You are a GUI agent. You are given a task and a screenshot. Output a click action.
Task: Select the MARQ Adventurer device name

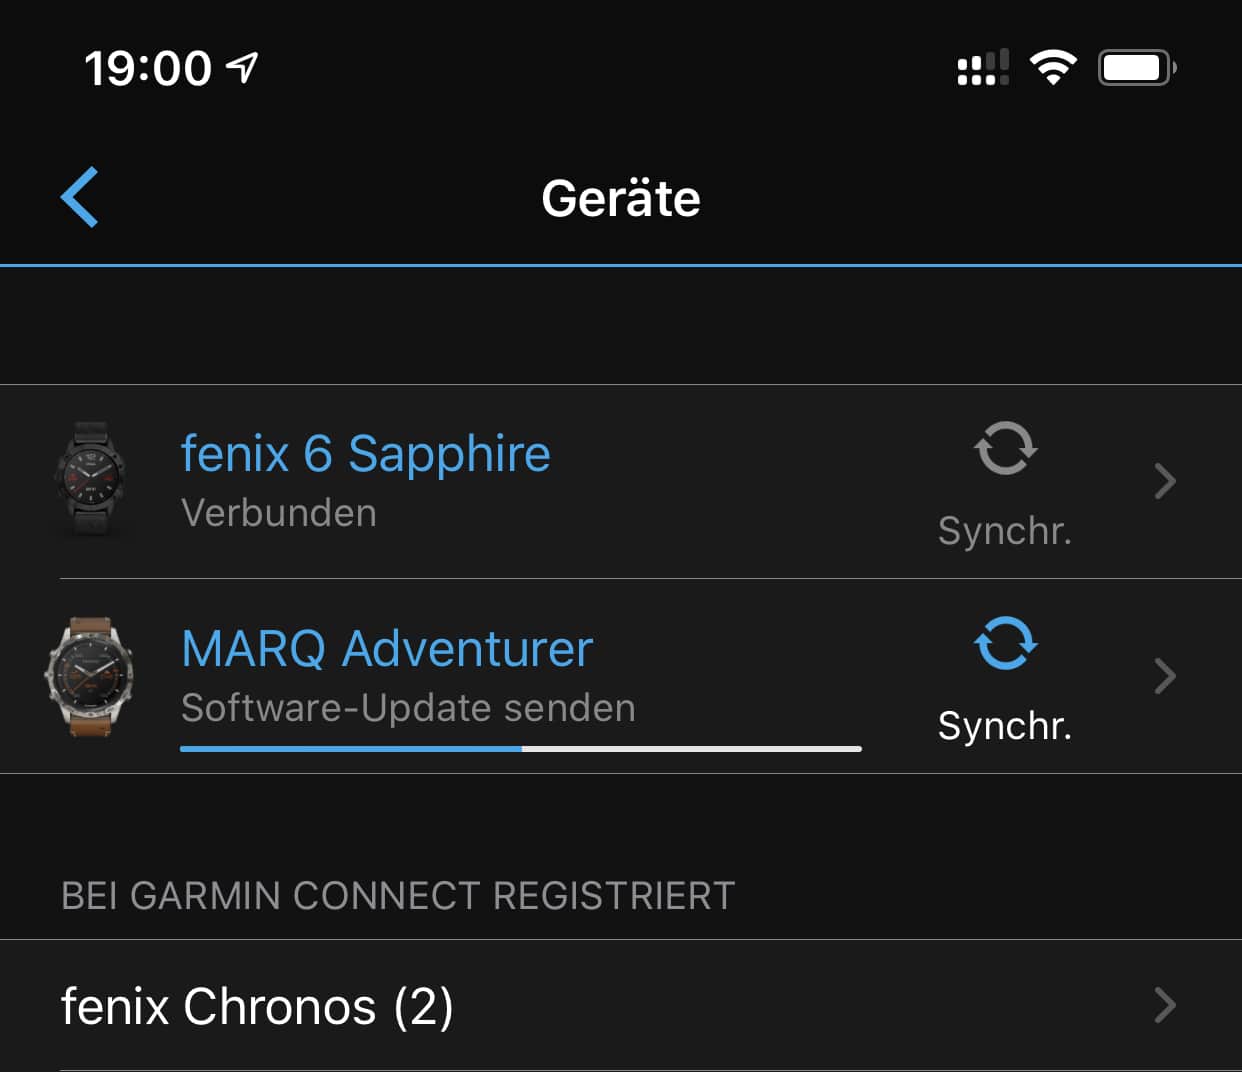(x=387, y=649)
